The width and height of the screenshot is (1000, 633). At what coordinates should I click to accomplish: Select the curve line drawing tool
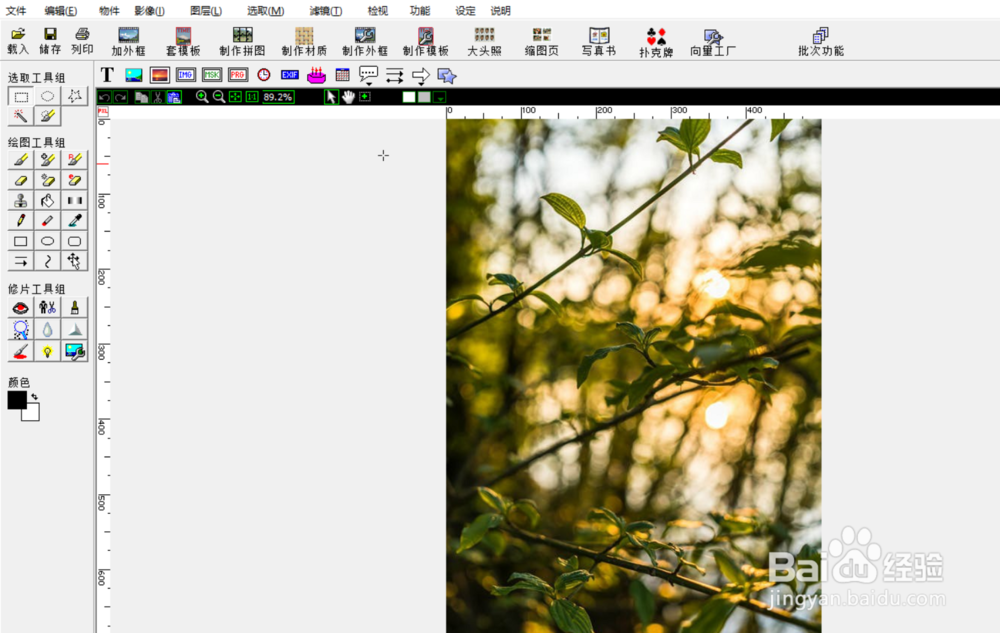[x=48, y=261]
